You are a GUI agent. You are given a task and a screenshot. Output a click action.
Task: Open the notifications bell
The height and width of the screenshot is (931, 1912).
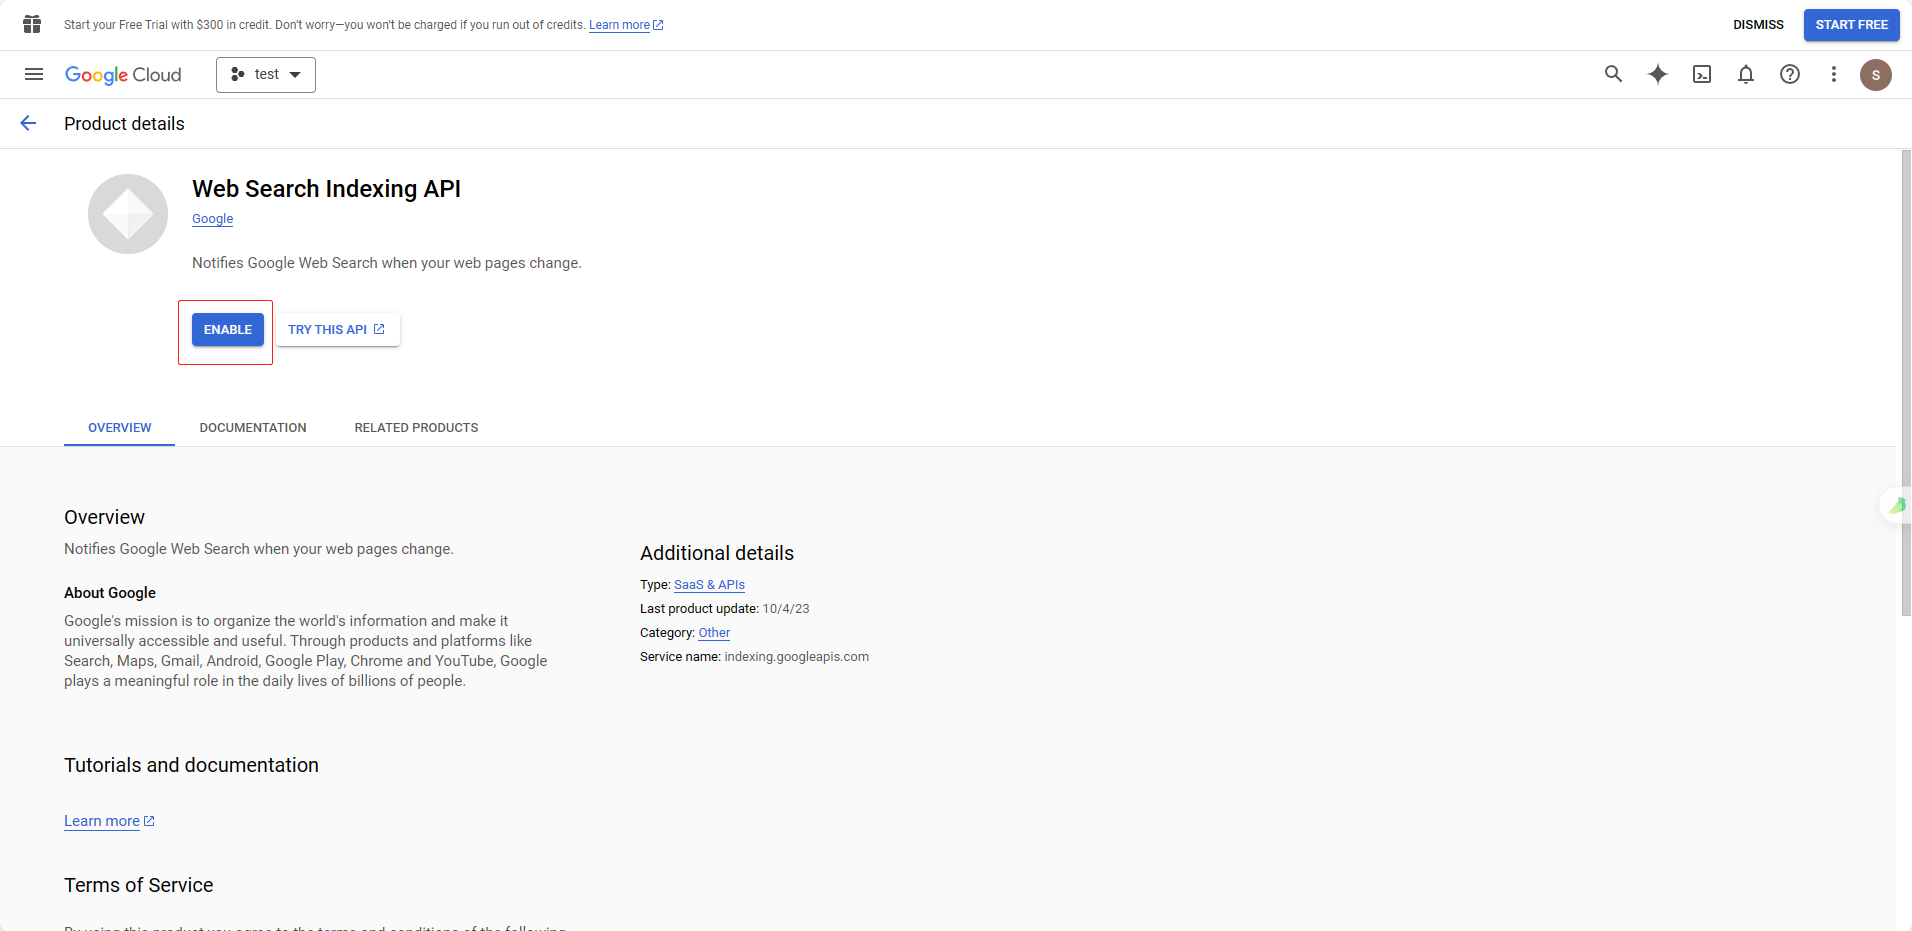pyautogui.click(x=1746, y=74)
